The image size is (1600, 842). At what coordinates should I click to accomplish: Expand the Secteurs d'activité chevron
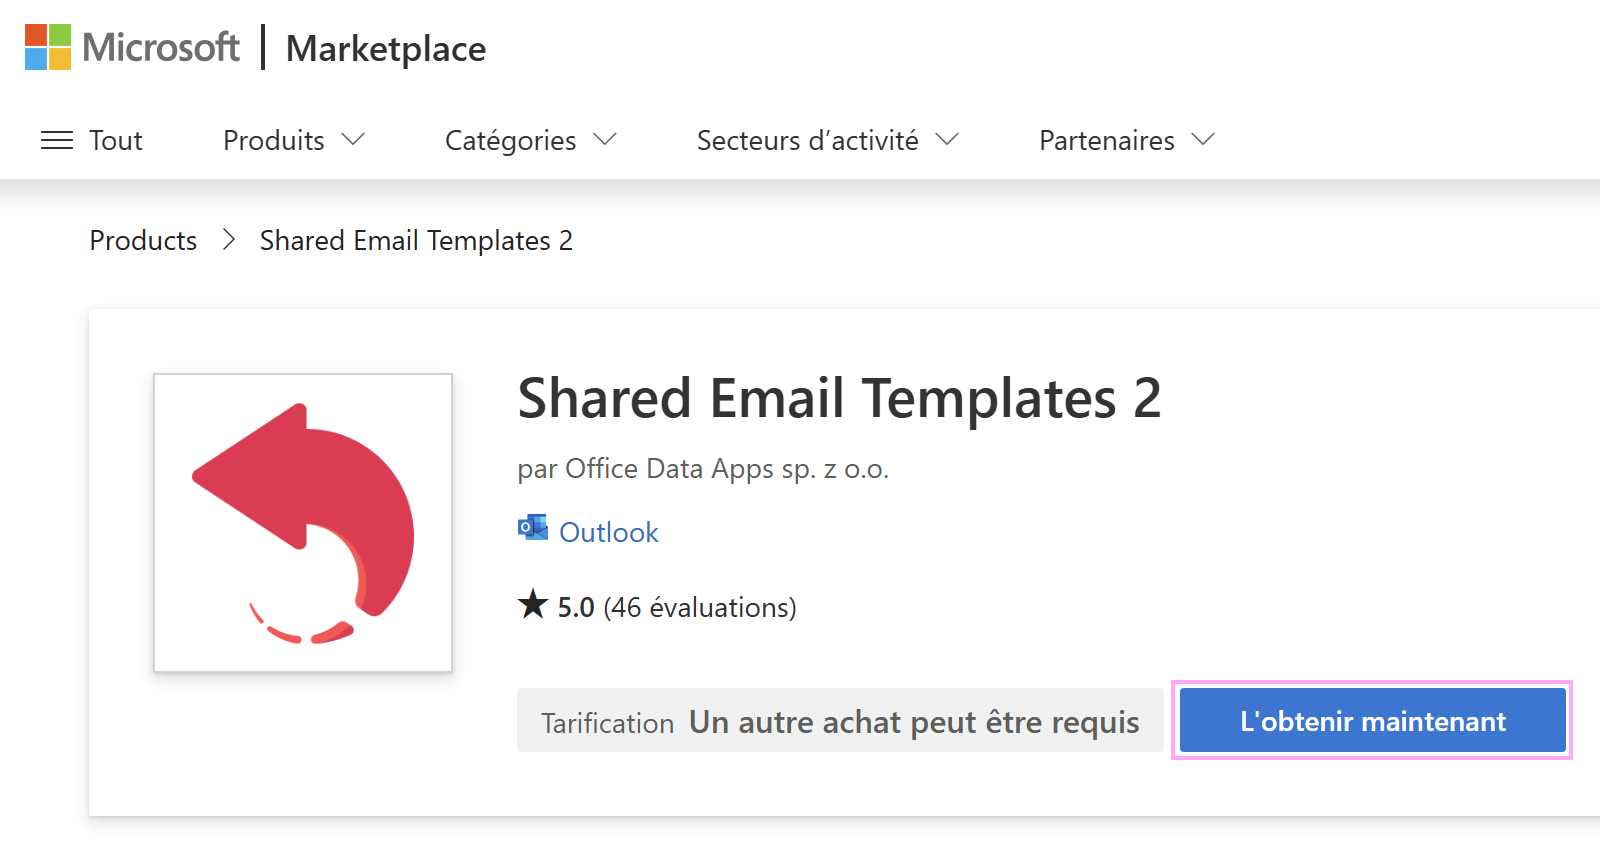coord(947,140)
